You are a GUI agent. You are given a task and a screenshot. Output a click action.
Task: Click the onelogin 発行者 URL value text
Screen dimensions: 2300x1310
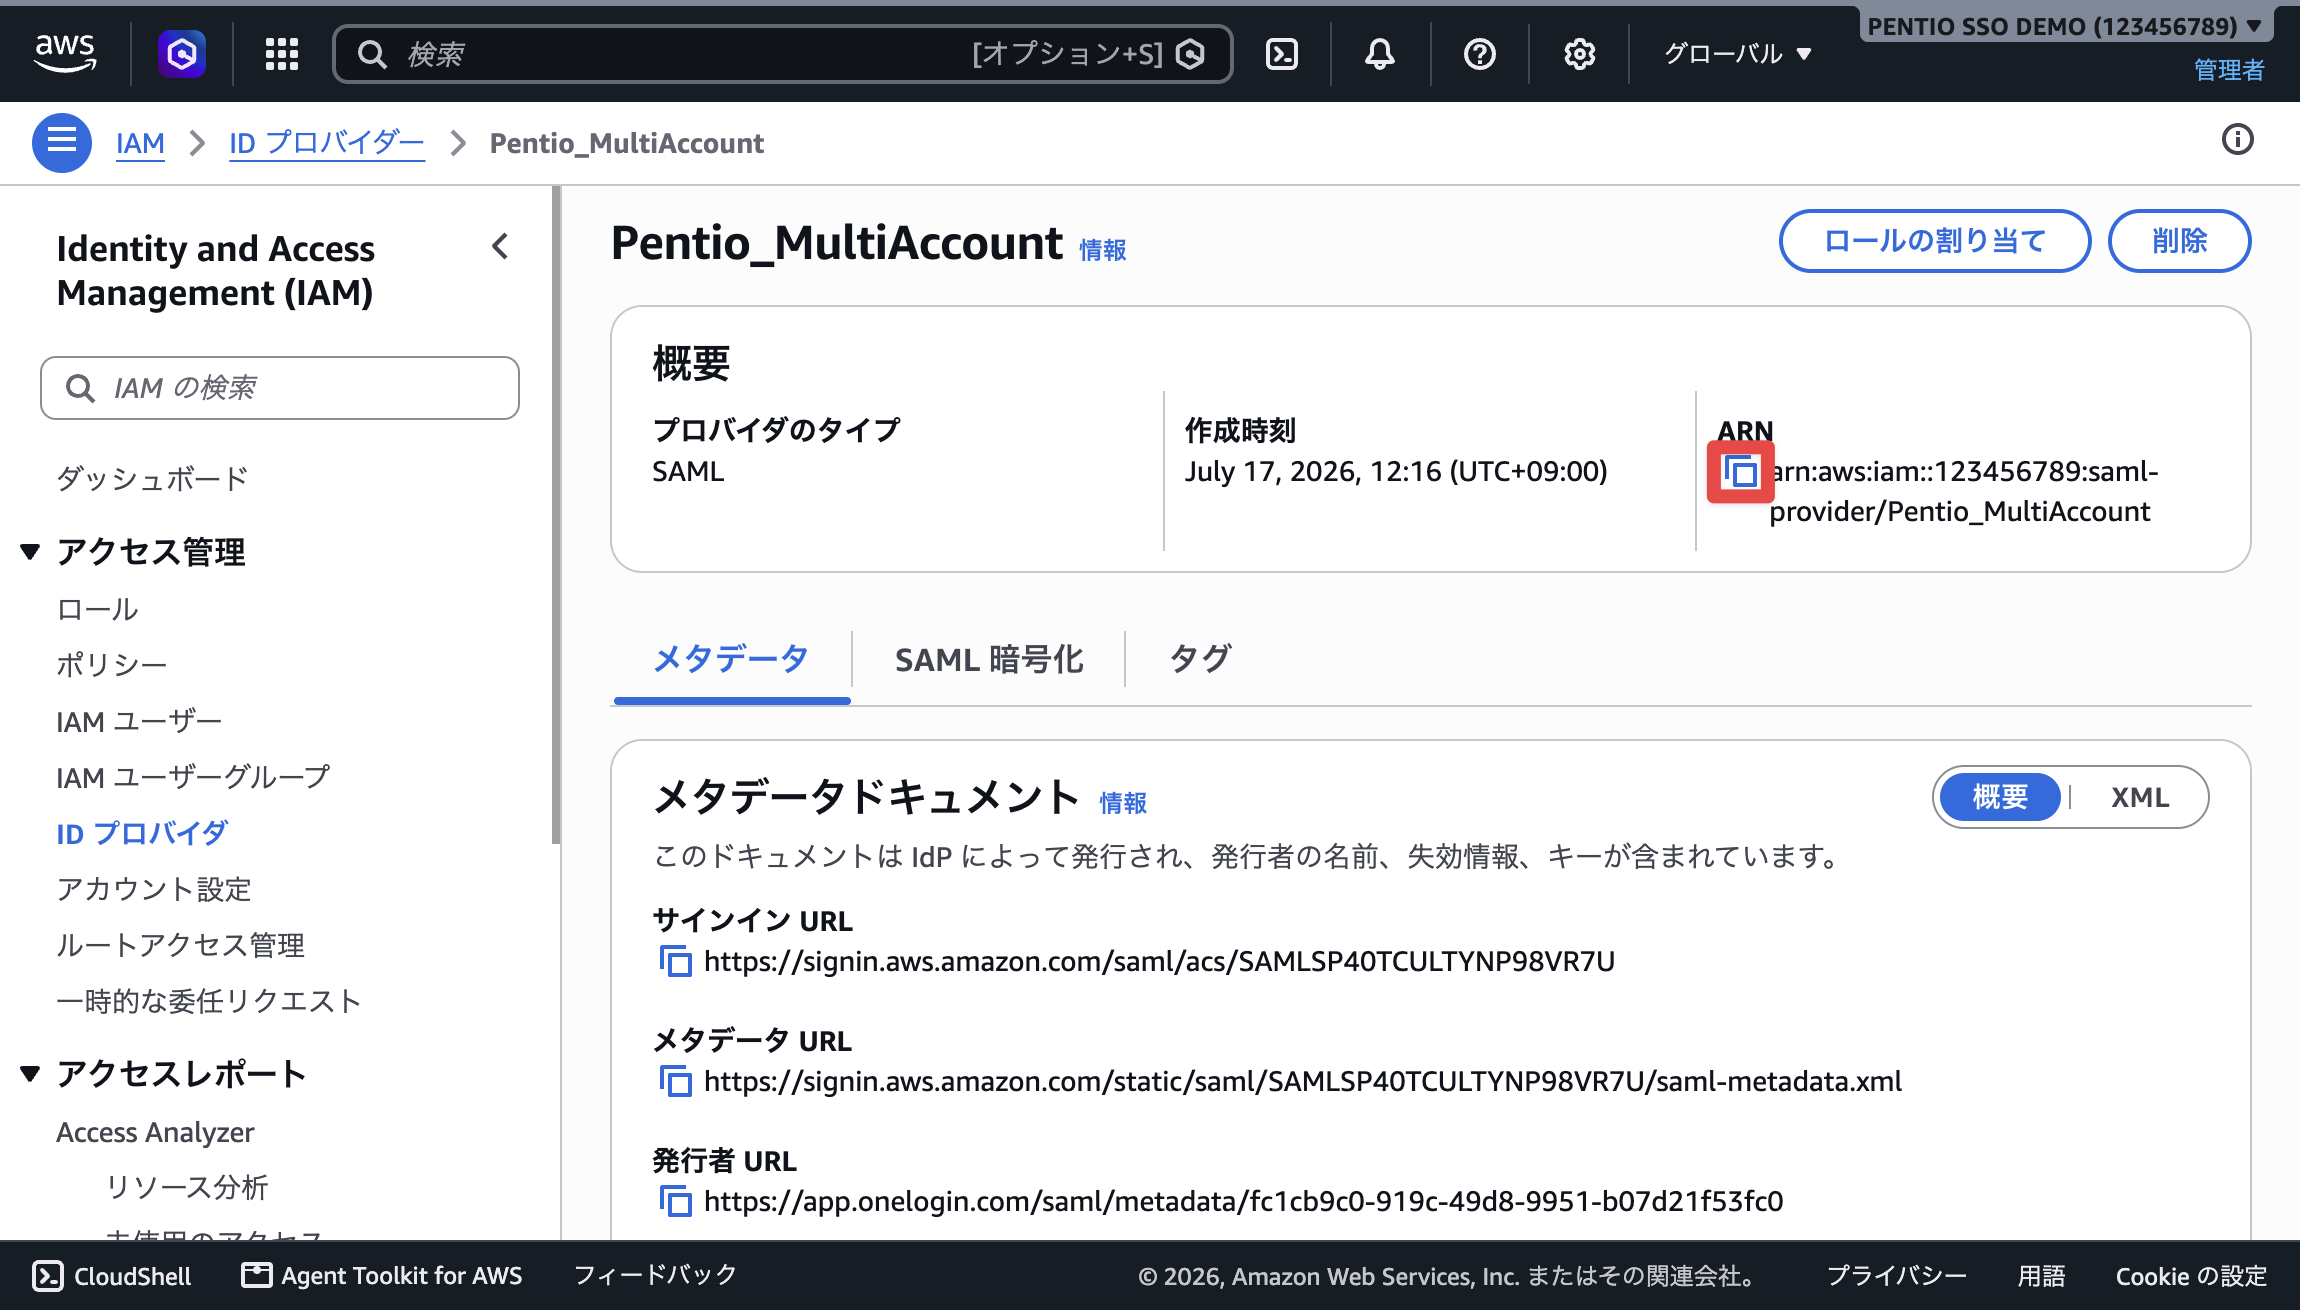[1243, 1201]
